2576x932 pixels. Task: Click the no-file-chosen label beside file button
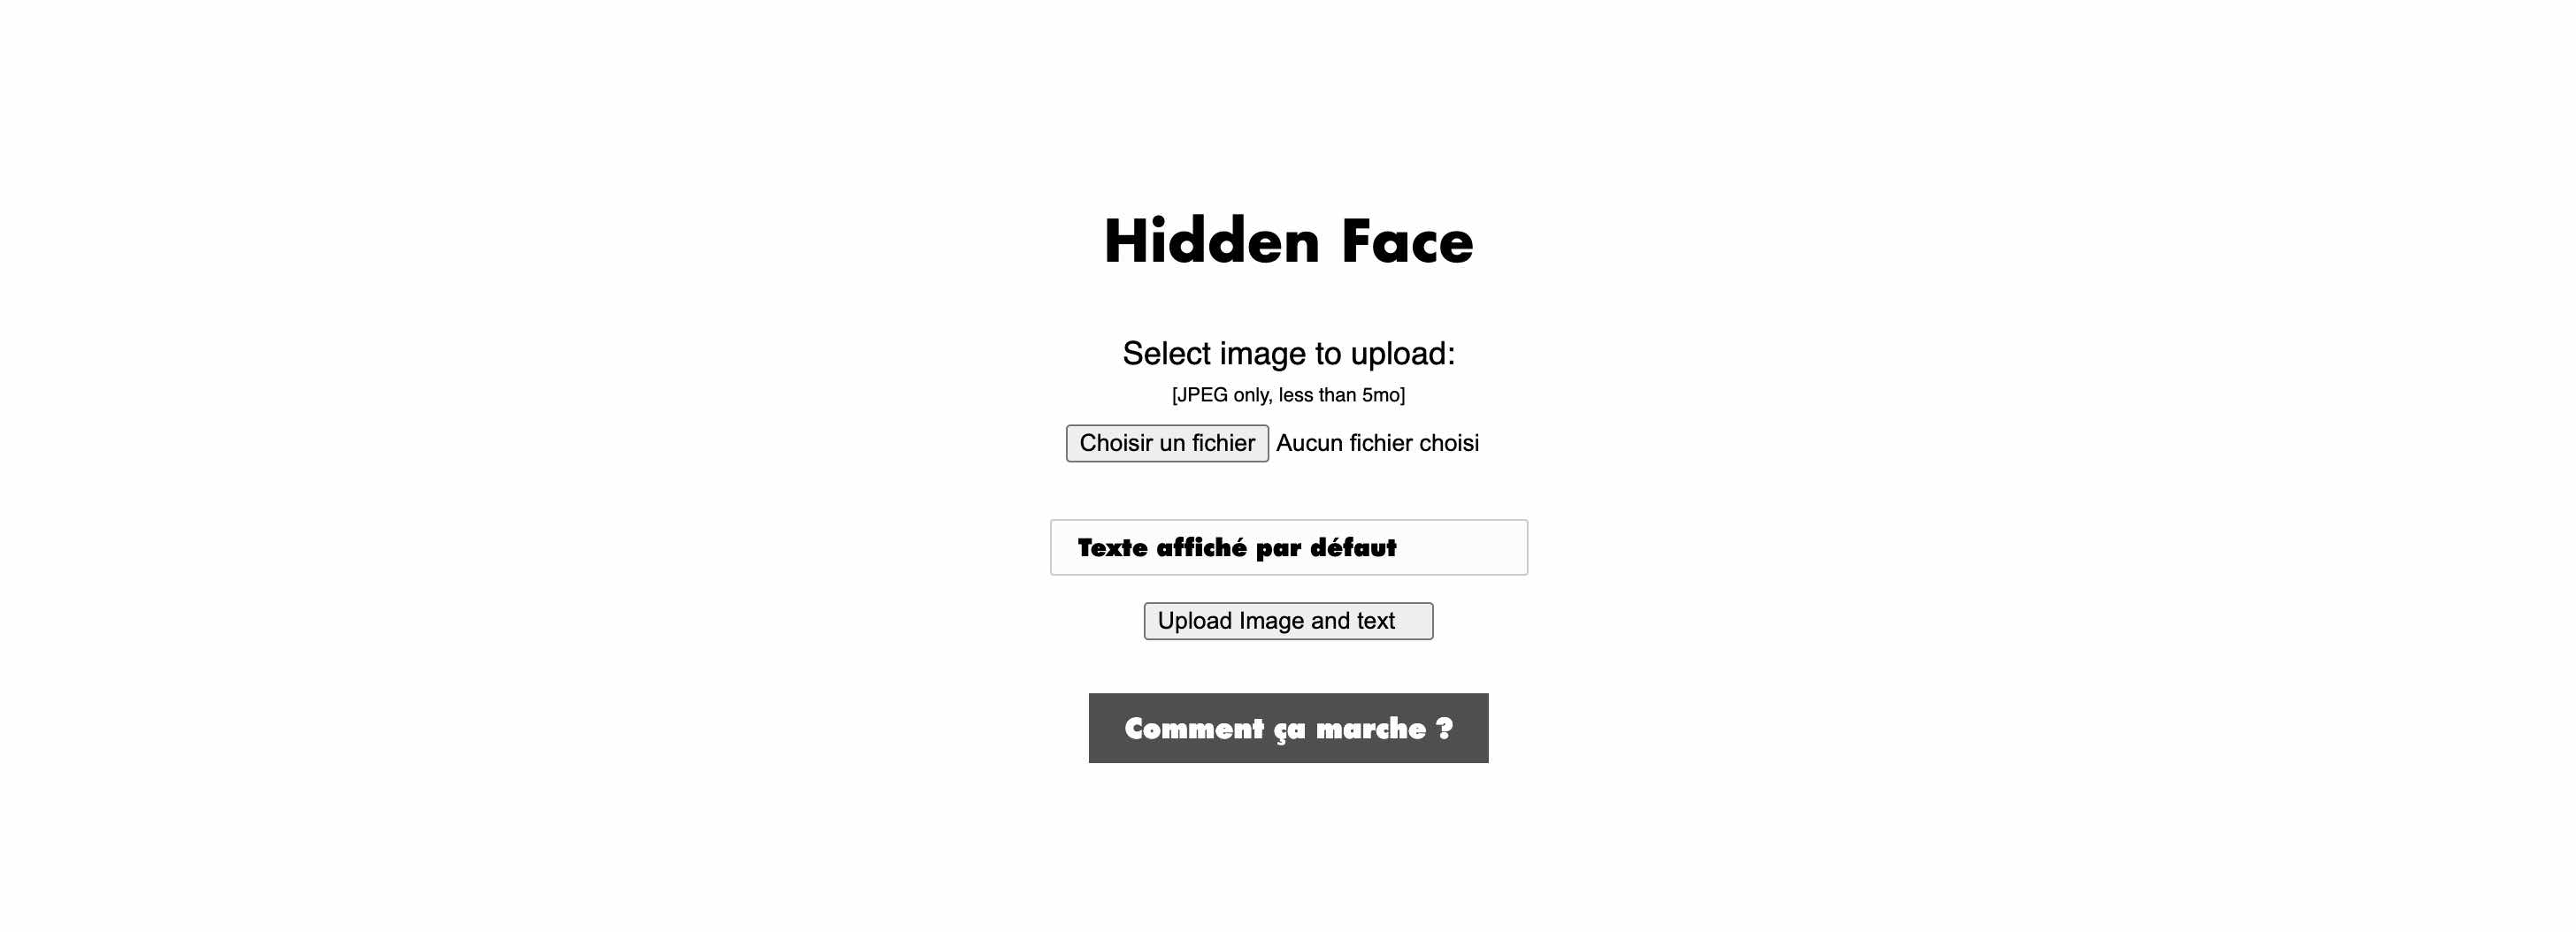[x=1377, y=443]
